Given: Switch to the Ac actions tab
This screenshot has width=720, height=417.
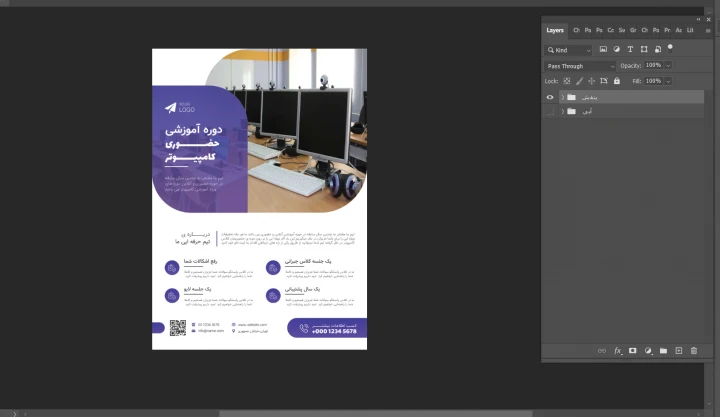Looking at the screenshot, I should tap(679, 30).
